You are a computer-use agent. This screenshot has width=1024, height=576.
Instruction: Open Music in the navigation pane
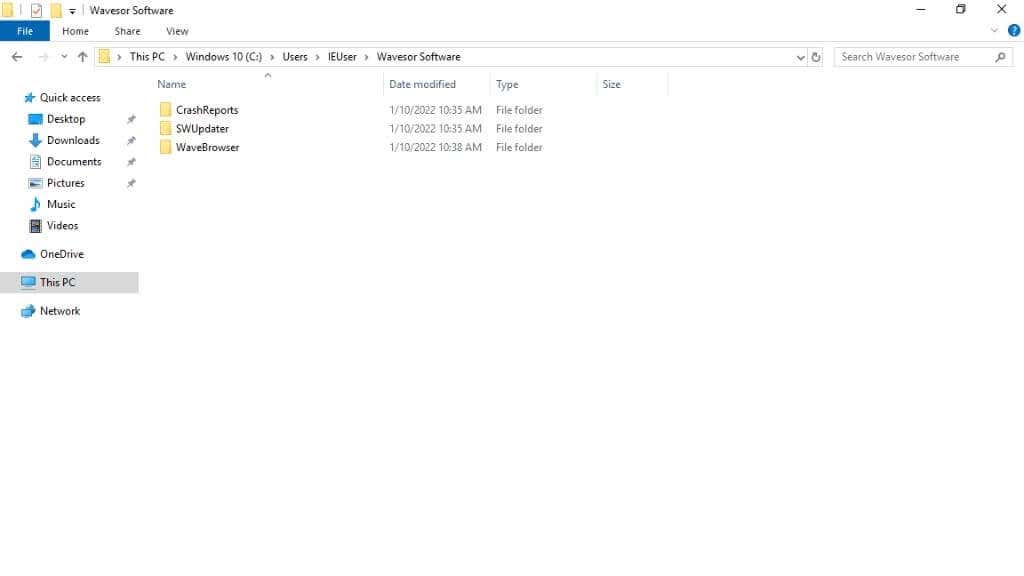coord(61,204)
